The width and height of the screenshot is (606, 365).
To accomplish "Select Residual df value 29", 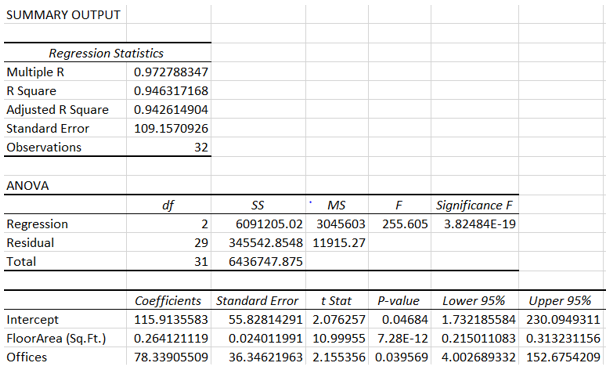I will point(201,243).
